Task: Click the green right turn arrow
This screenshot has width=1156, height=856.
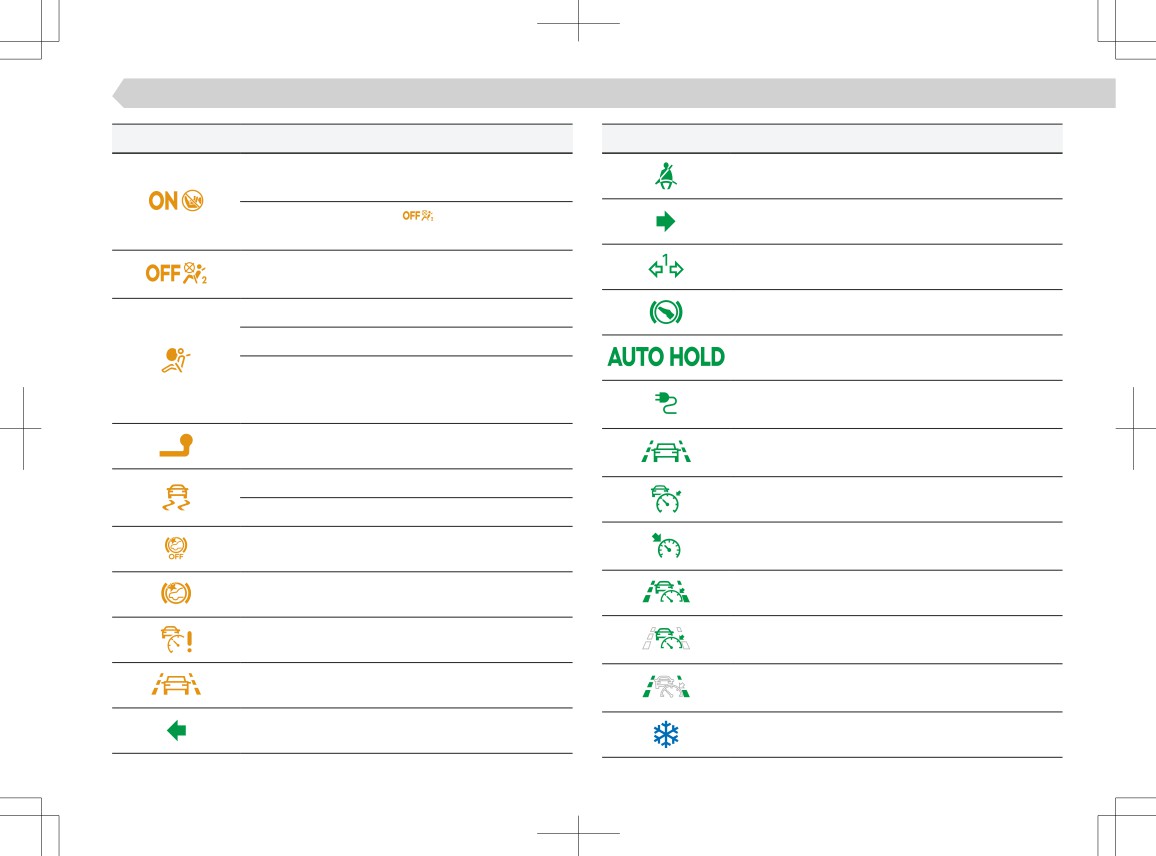Action: (666, 221)
